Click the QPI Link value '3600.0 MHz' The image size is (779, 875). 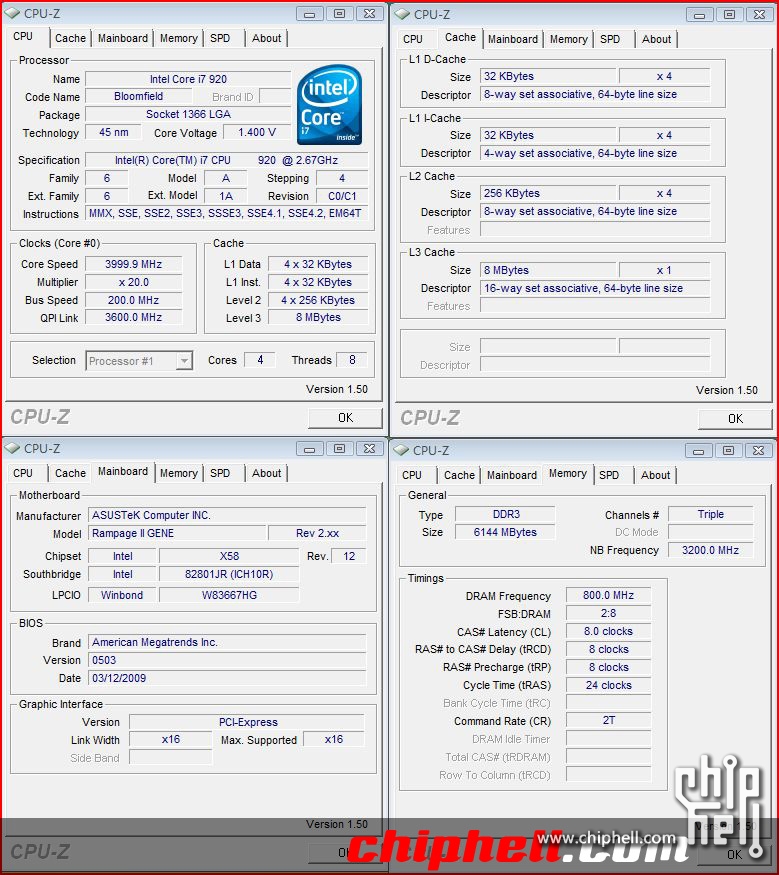(x=133, y=317)
